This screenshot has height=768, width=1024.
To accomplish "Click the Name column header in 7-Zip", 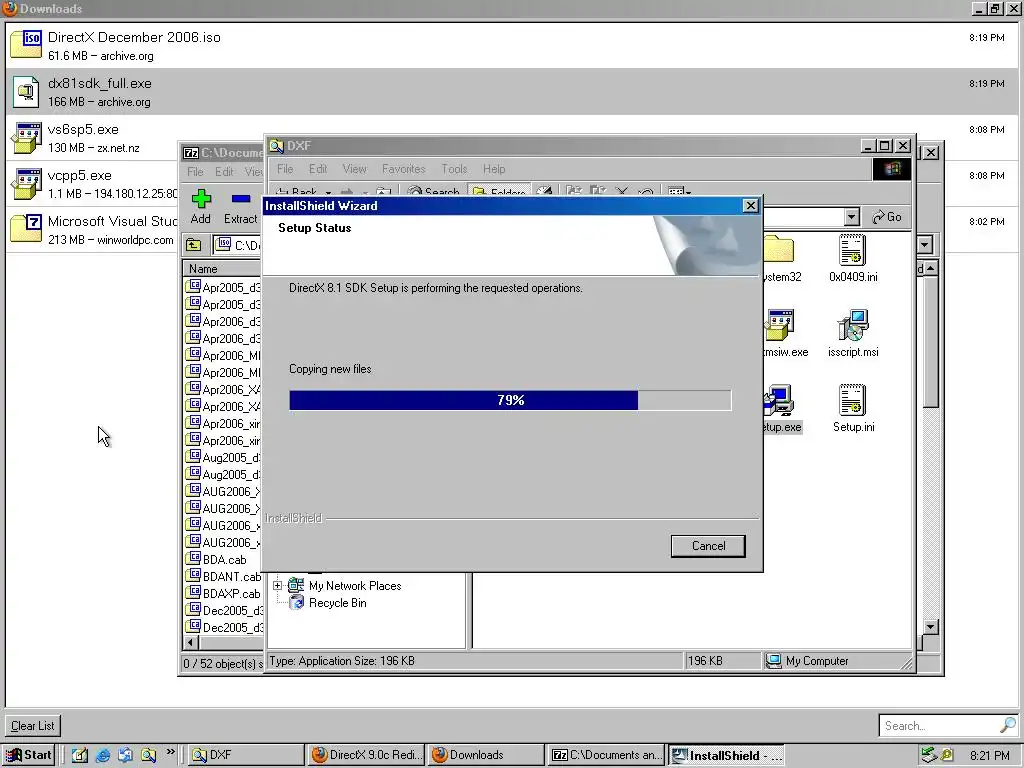I will pyautogui.click(x=222, y=268).
